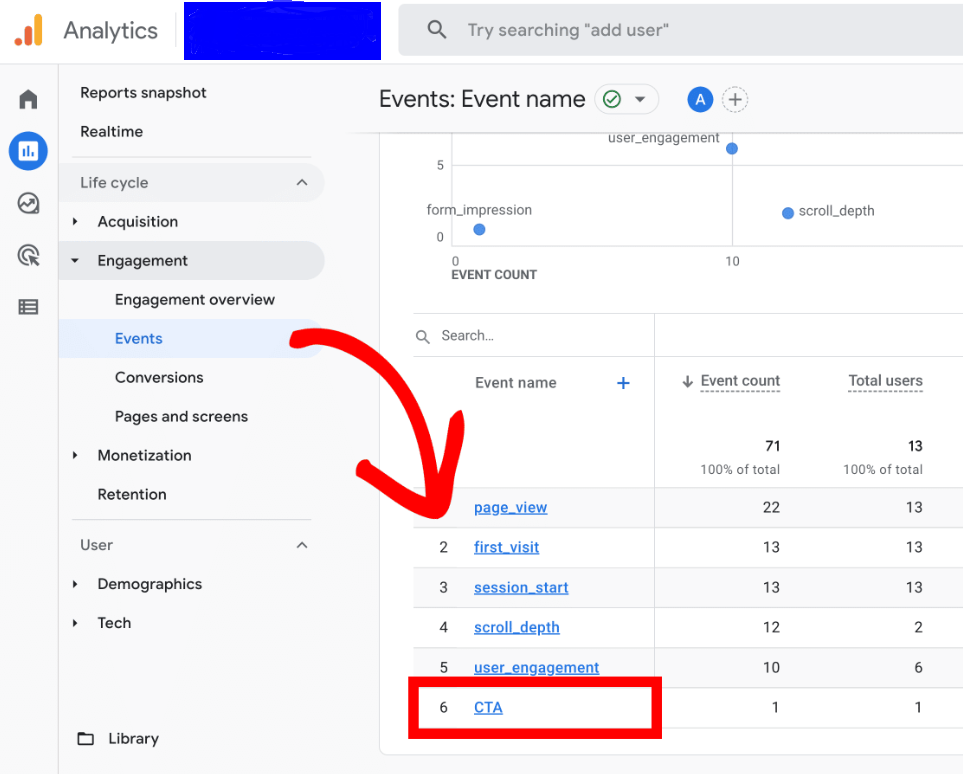Open the dropdown arrow beside report title
The height and width of the screenshot is (774, 963).
click(640, 99)
